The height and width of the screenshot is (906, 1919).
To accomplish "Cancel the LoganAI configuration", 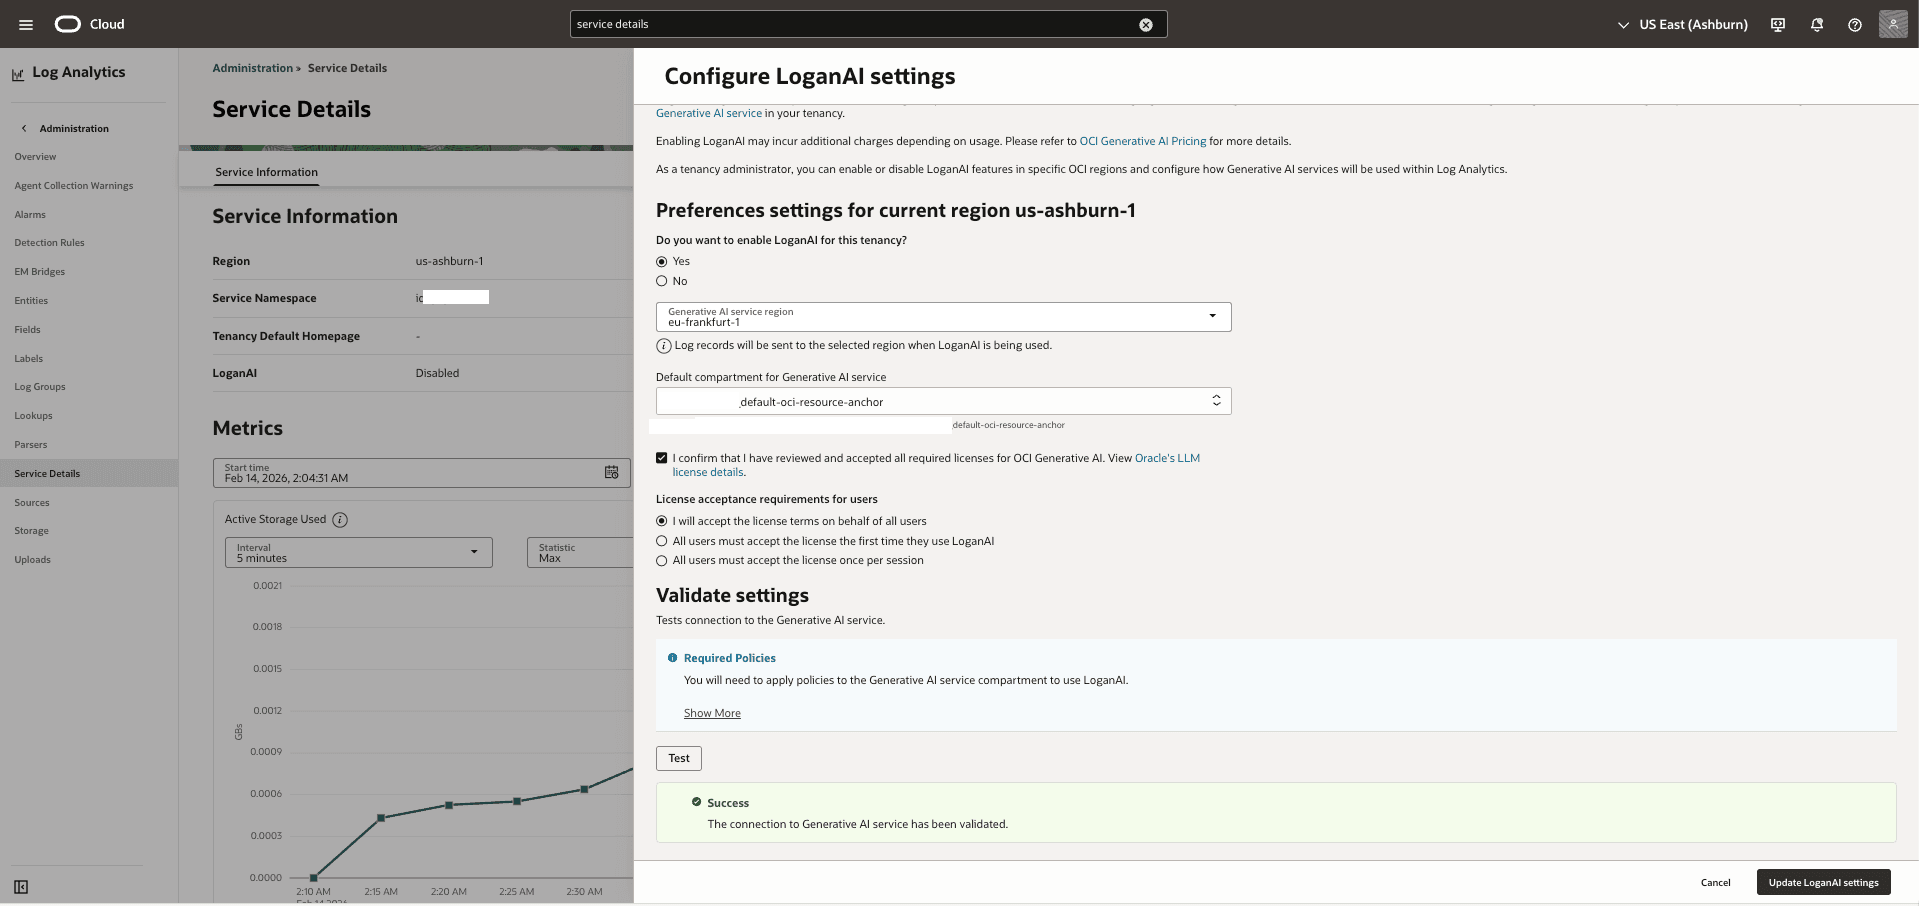I will pos(1715,882).
